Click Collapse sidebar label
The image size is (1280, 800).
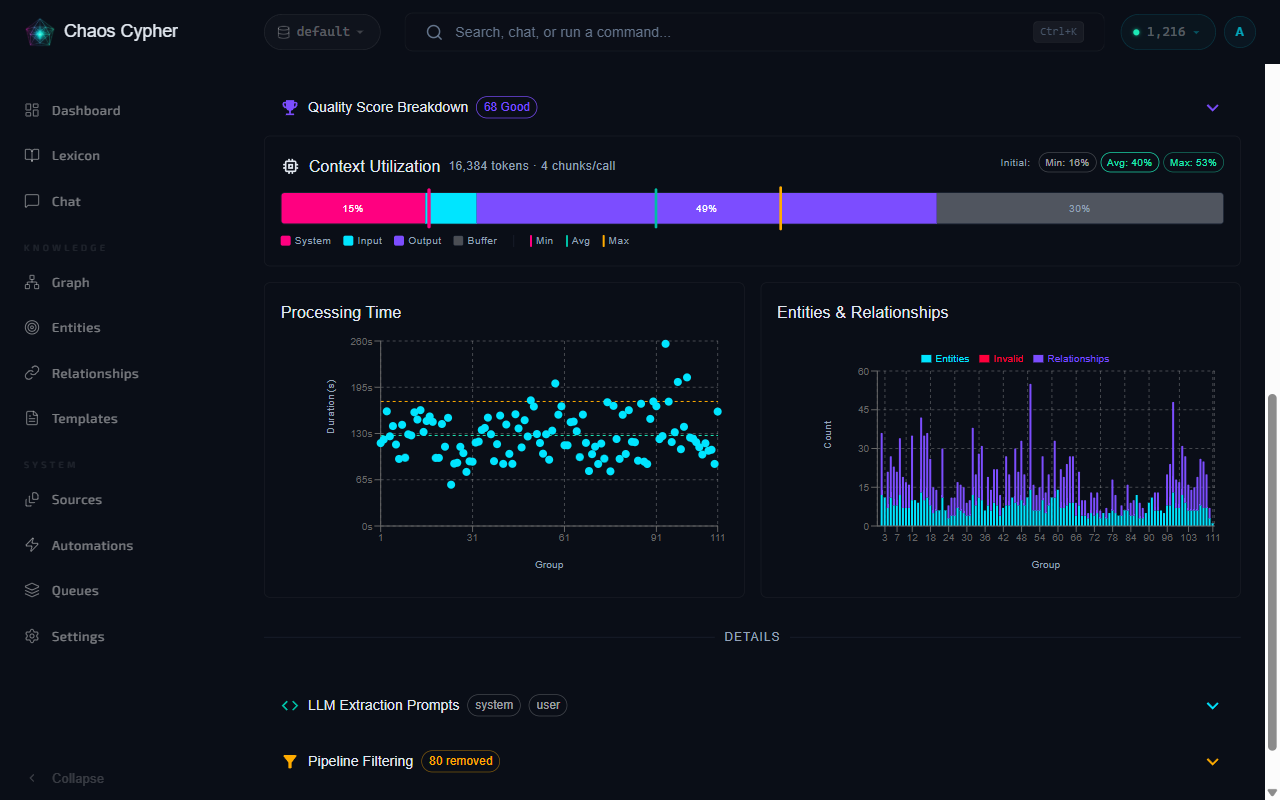click(x=78, y=778)
